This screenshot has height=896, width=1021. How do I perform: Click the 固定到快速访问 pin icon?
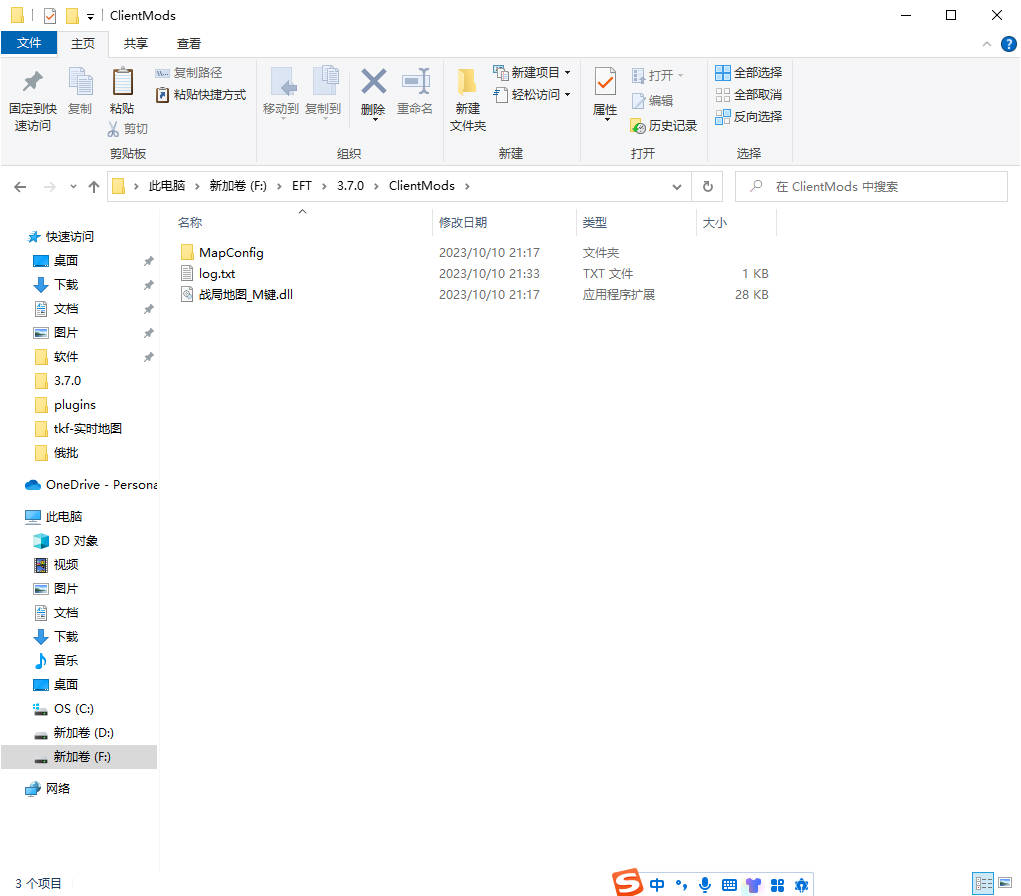pyautogui.click(x=32, y=82)
